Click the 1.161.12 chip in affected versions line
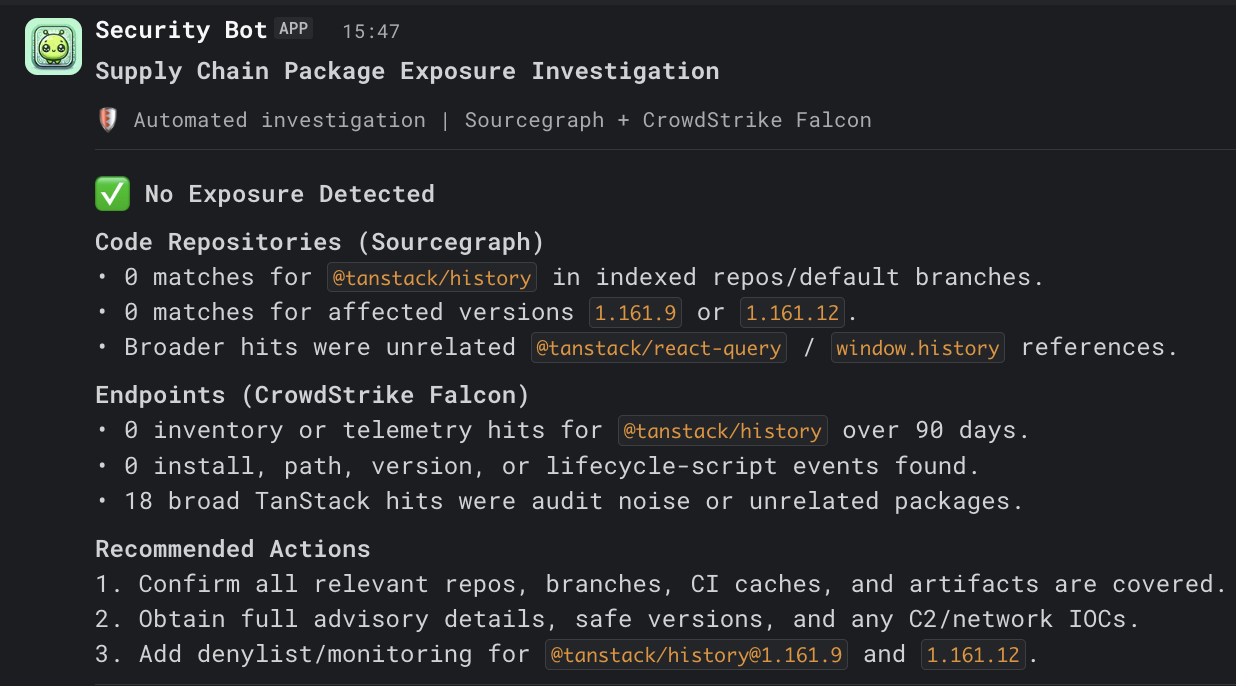 point(793,312)
